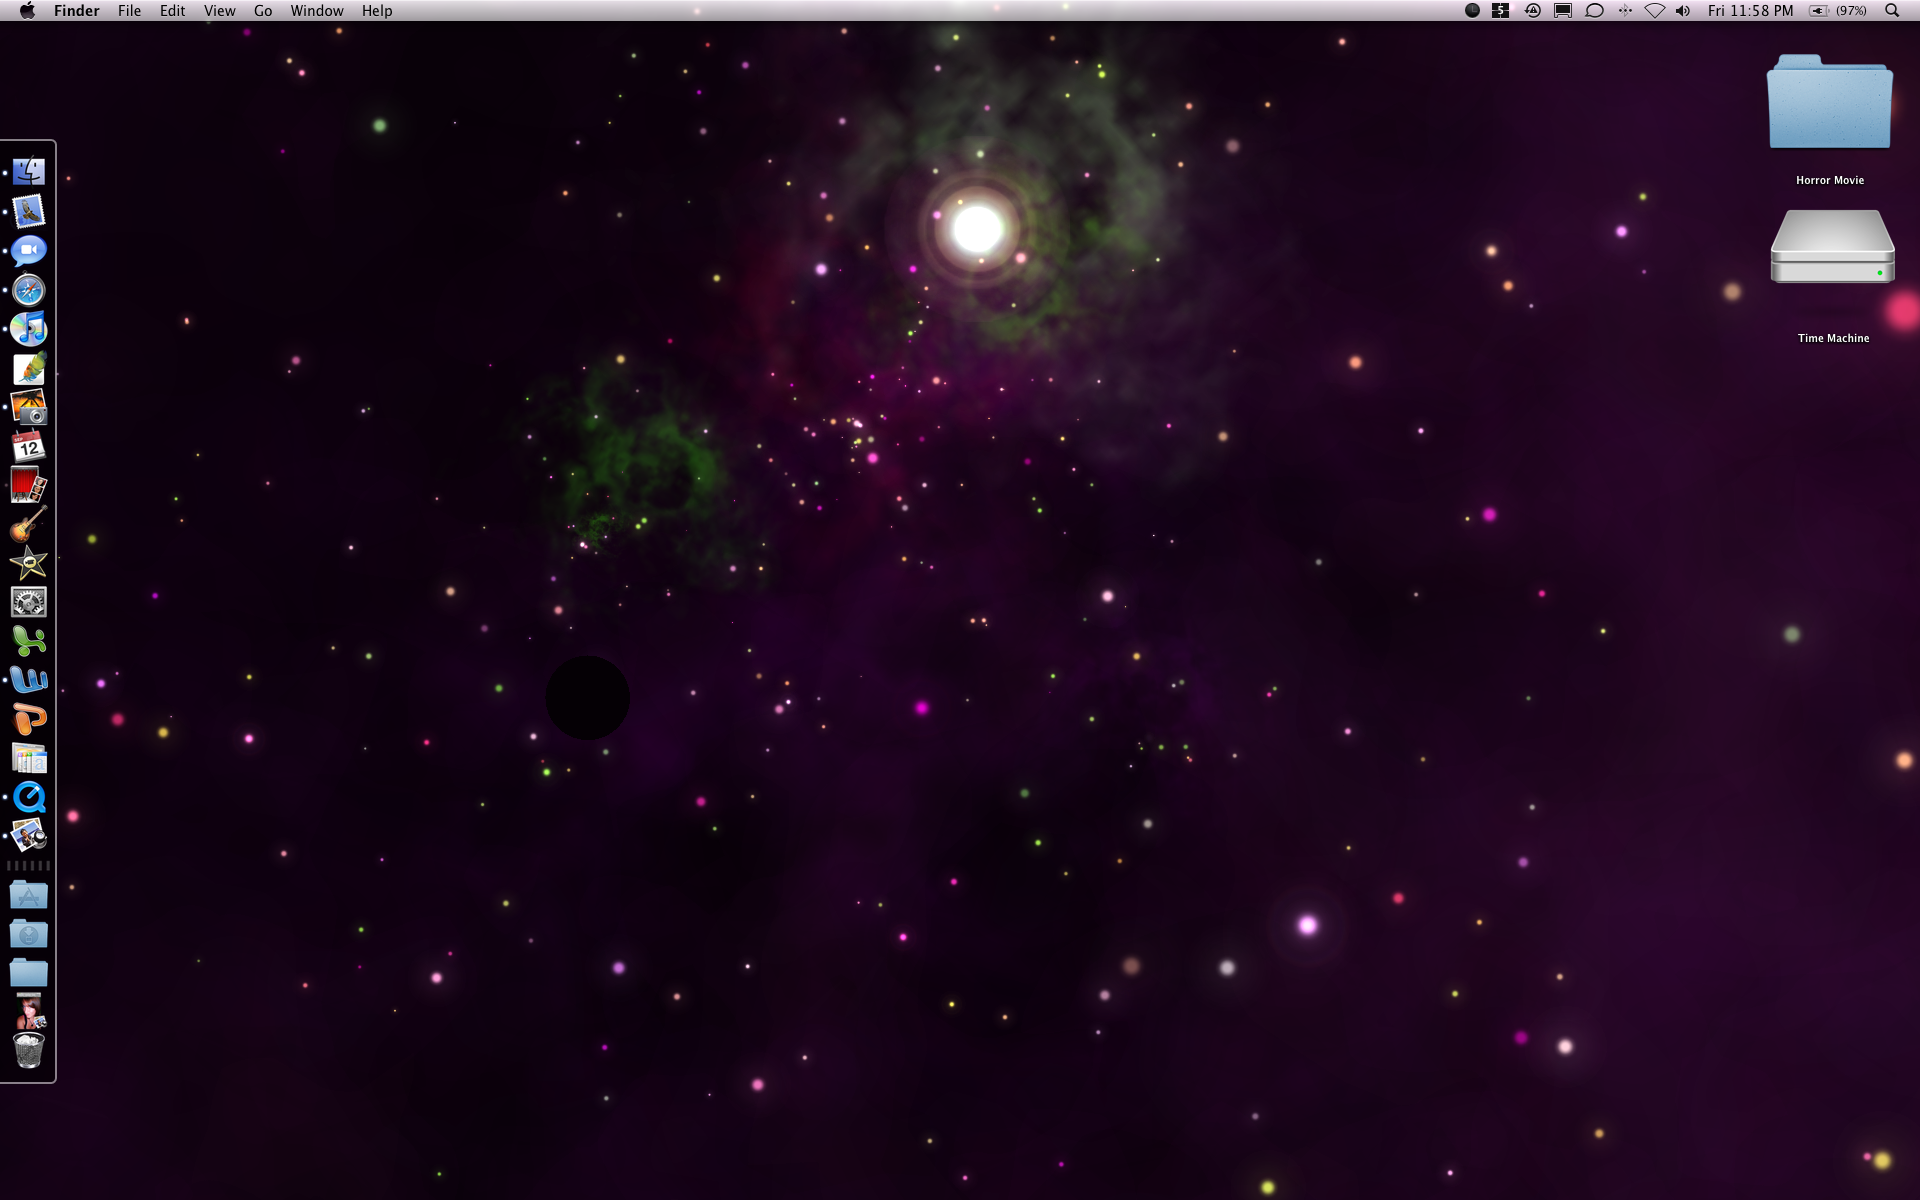This screenshot has width=1920, height=1200.
Task: Click the menu bar icon showing number 5
Action: (x=1501, y=11)
